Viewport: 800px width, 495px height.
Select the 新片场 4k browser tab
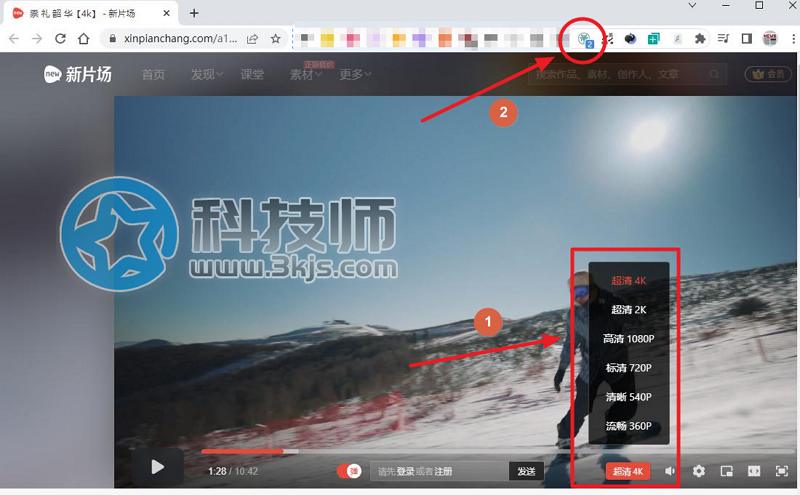point(92,13)
